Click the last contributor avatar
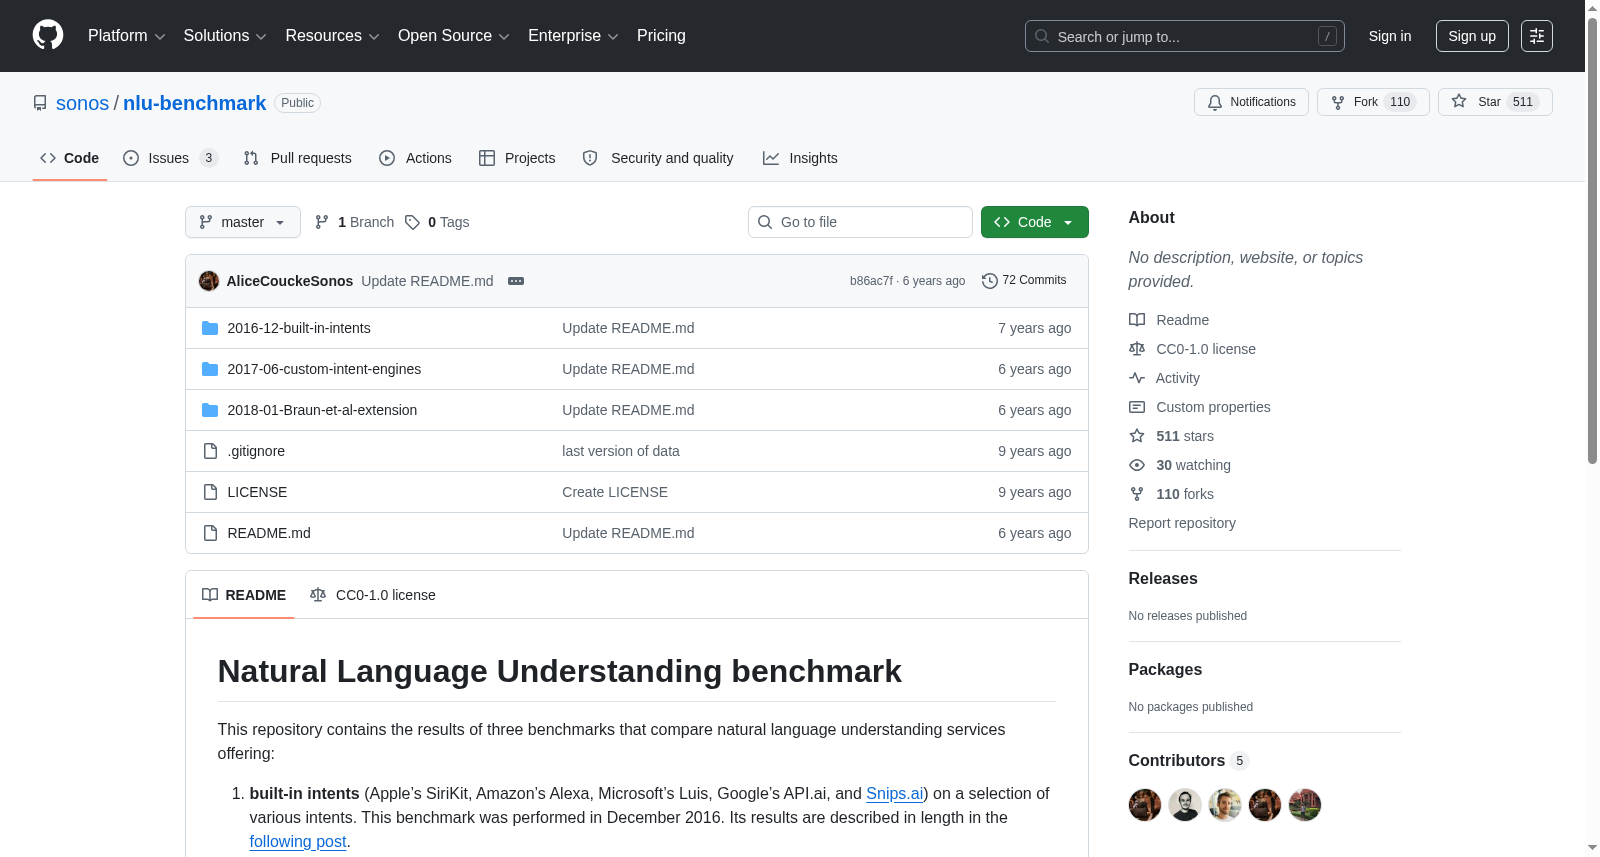The image size is (1600, 857). click(1305, 805)
